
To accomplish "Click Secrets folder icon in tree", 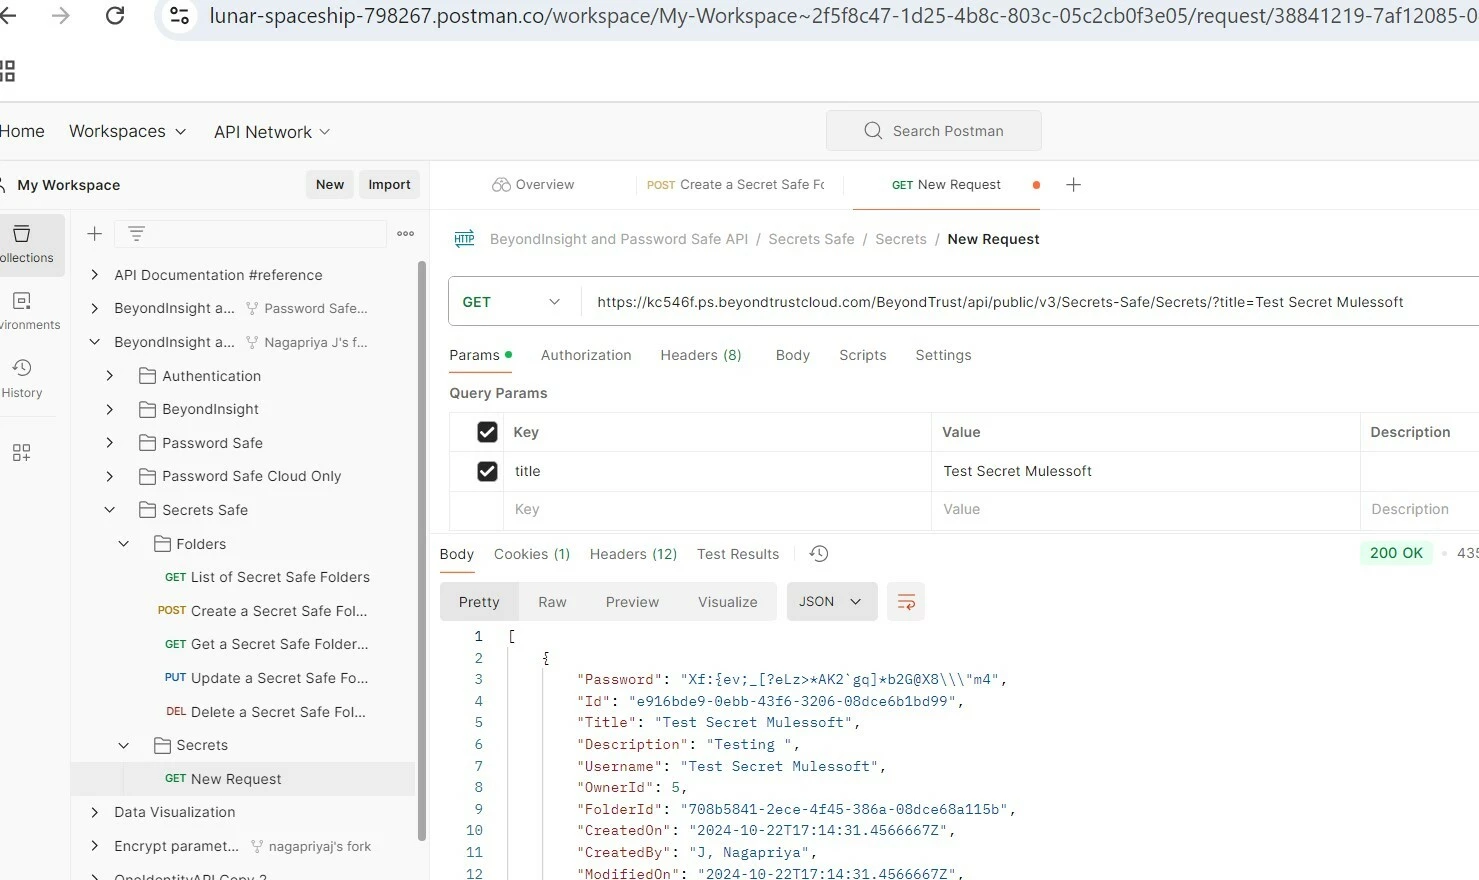I will coord(162,745).
